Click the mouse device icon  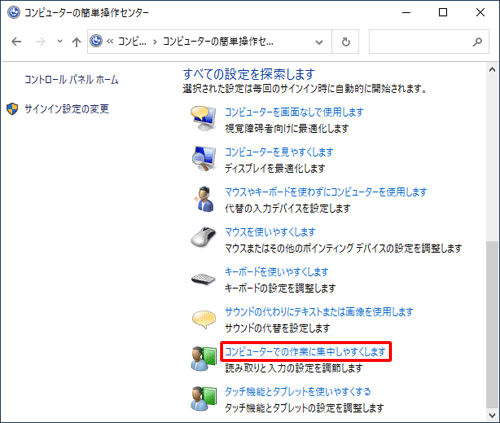[203, 237]
